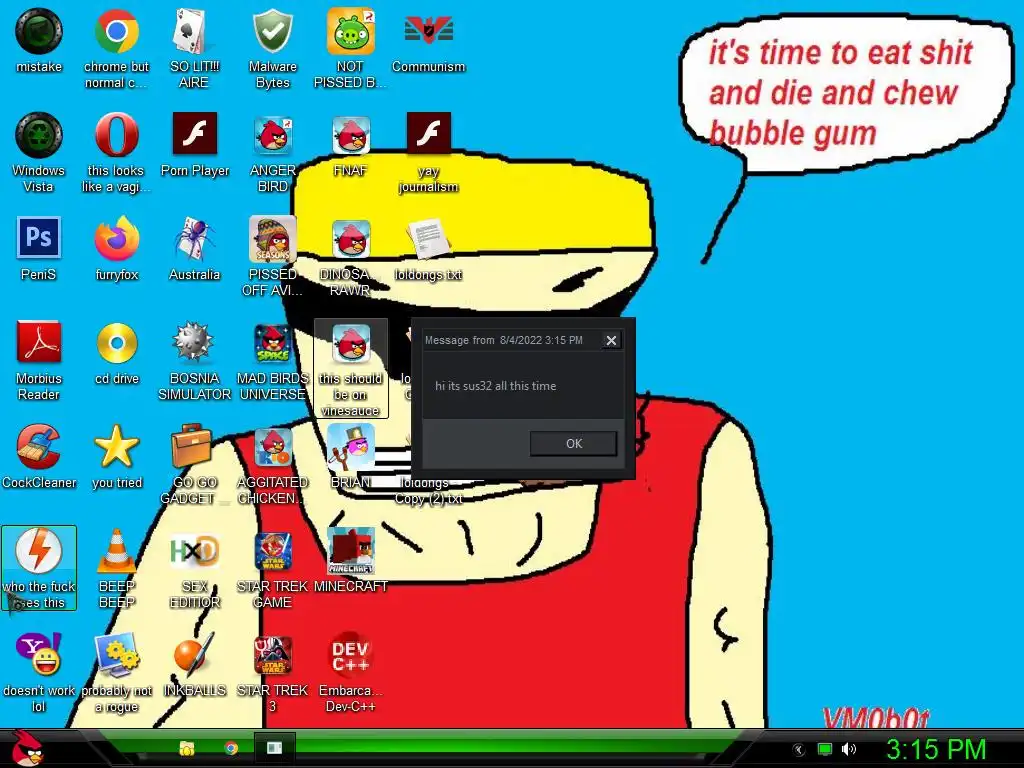Click OK in the message dialog
The height and width of the screenshot is (768, 1024).
coord(573,443)
